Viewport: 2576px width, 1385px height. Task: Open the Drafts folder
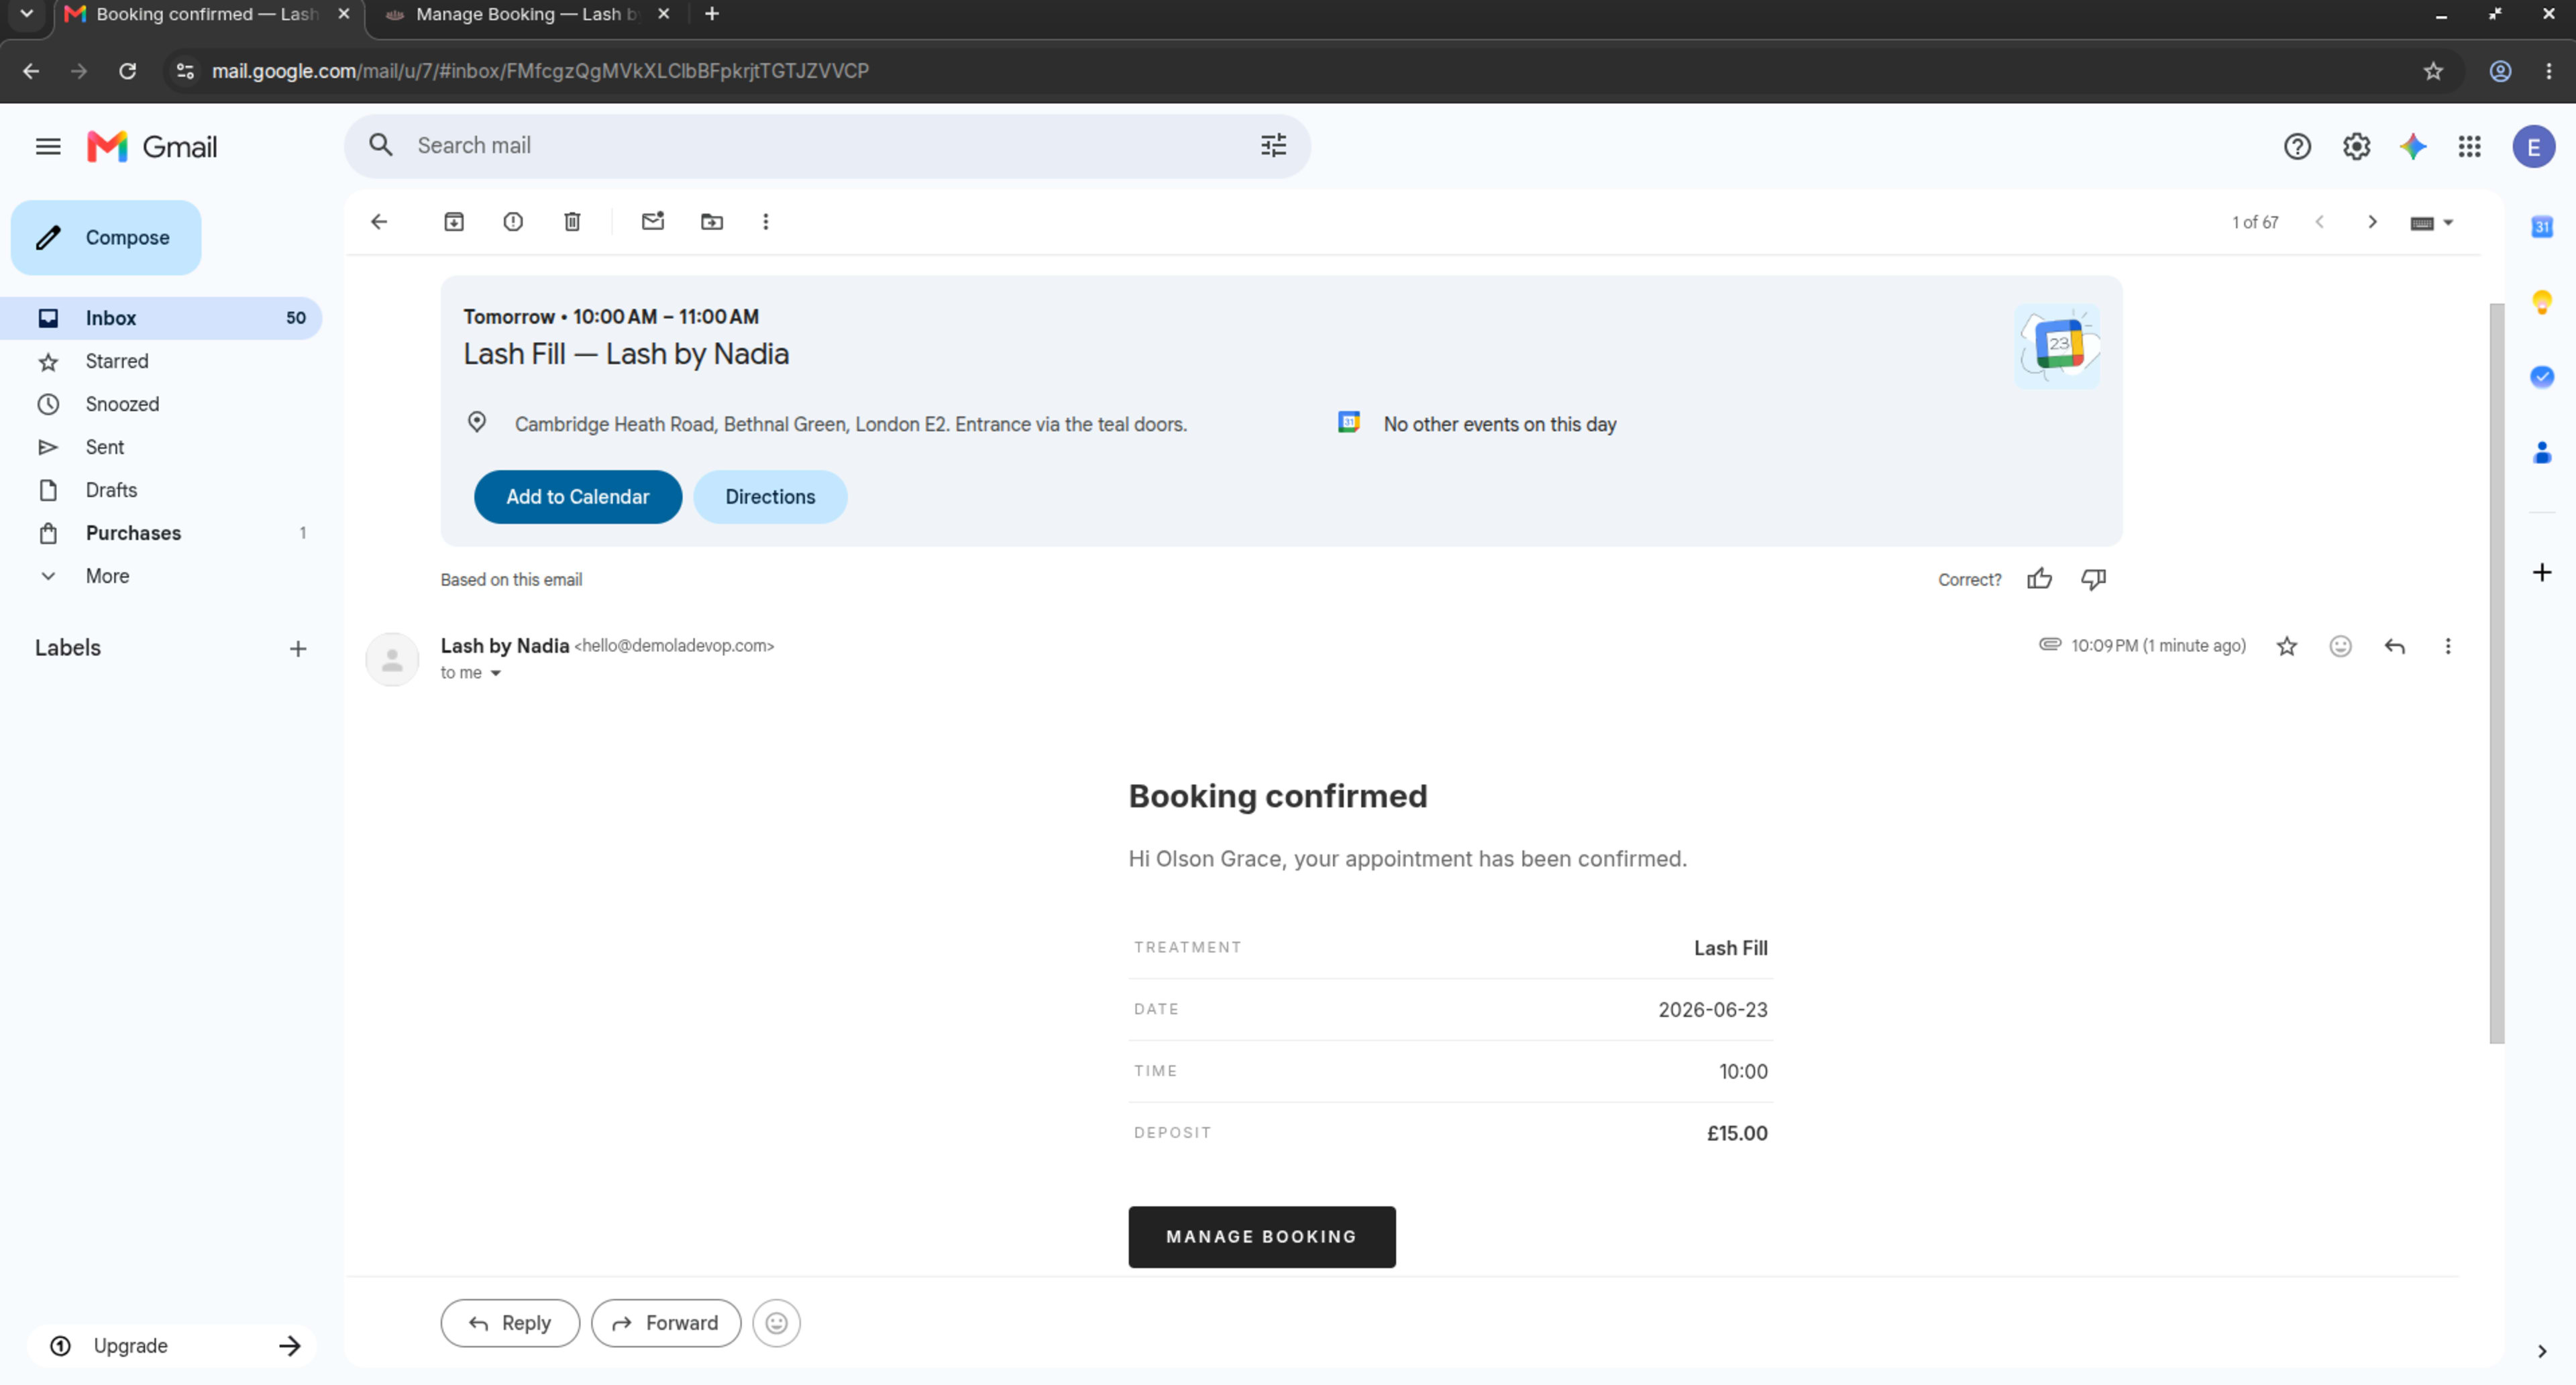[161, 490]
